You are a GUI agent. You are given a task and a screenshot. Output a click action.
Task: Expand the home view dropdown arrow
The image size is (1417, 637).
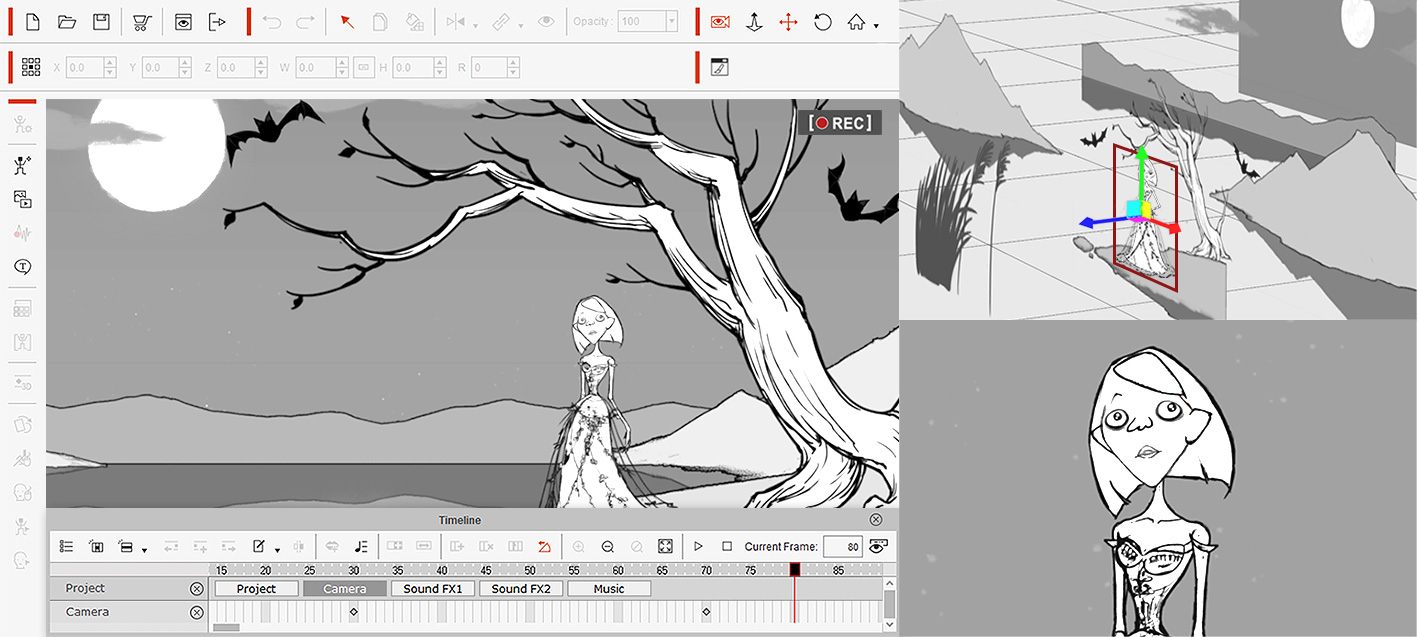click(876, 26)
